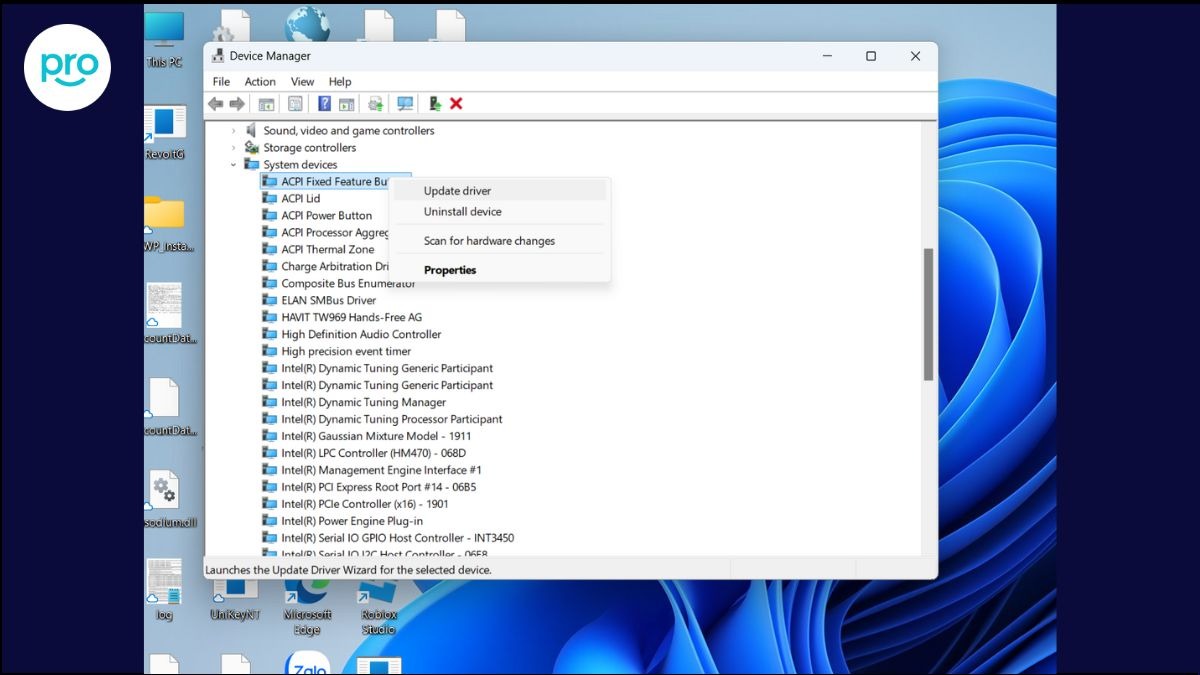Select HAVIT TW969 Hands-Free AG
Viewport: 1200px width, 675px height.
[x=352, y=318]
